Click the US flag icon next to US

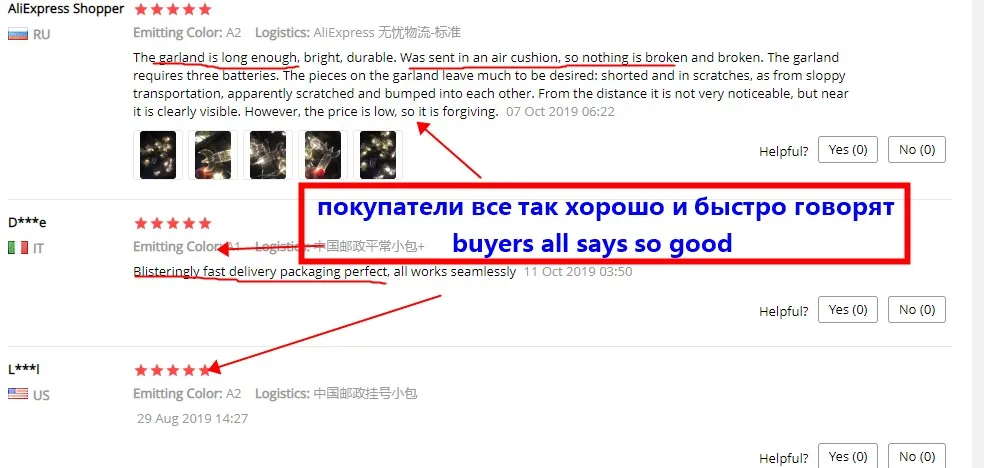(x=18, y=394)
